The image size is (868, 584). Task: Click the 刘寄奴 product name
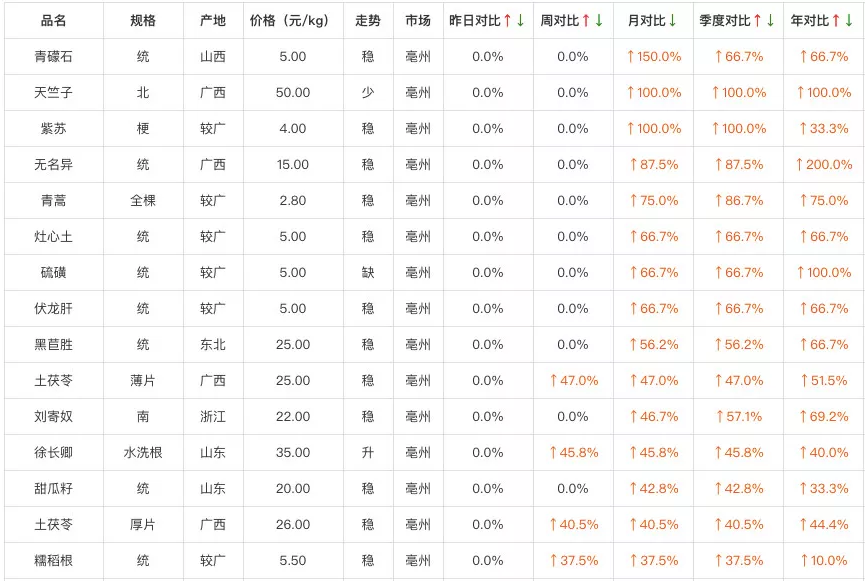[53, 417]
